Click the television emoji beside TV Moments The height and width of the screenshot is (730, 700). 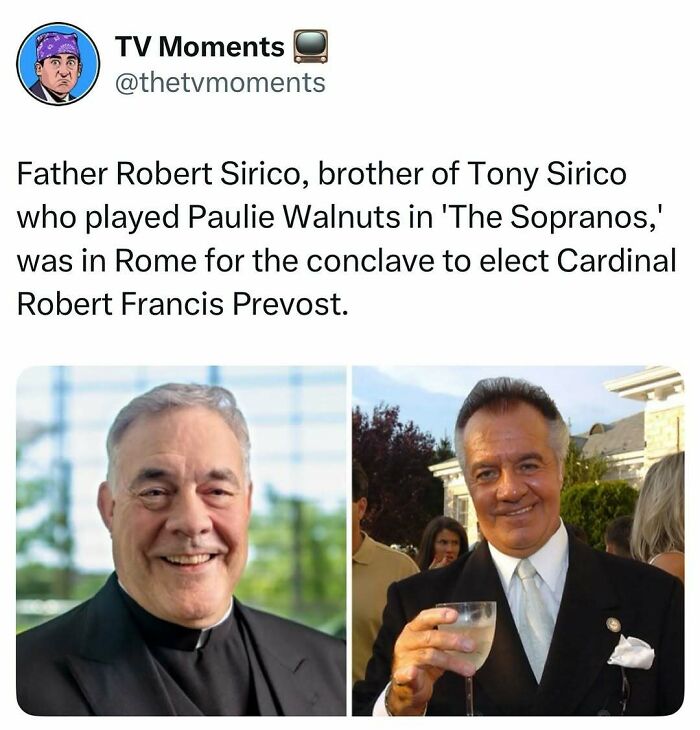pyautogui.click(x=310, y=46)
